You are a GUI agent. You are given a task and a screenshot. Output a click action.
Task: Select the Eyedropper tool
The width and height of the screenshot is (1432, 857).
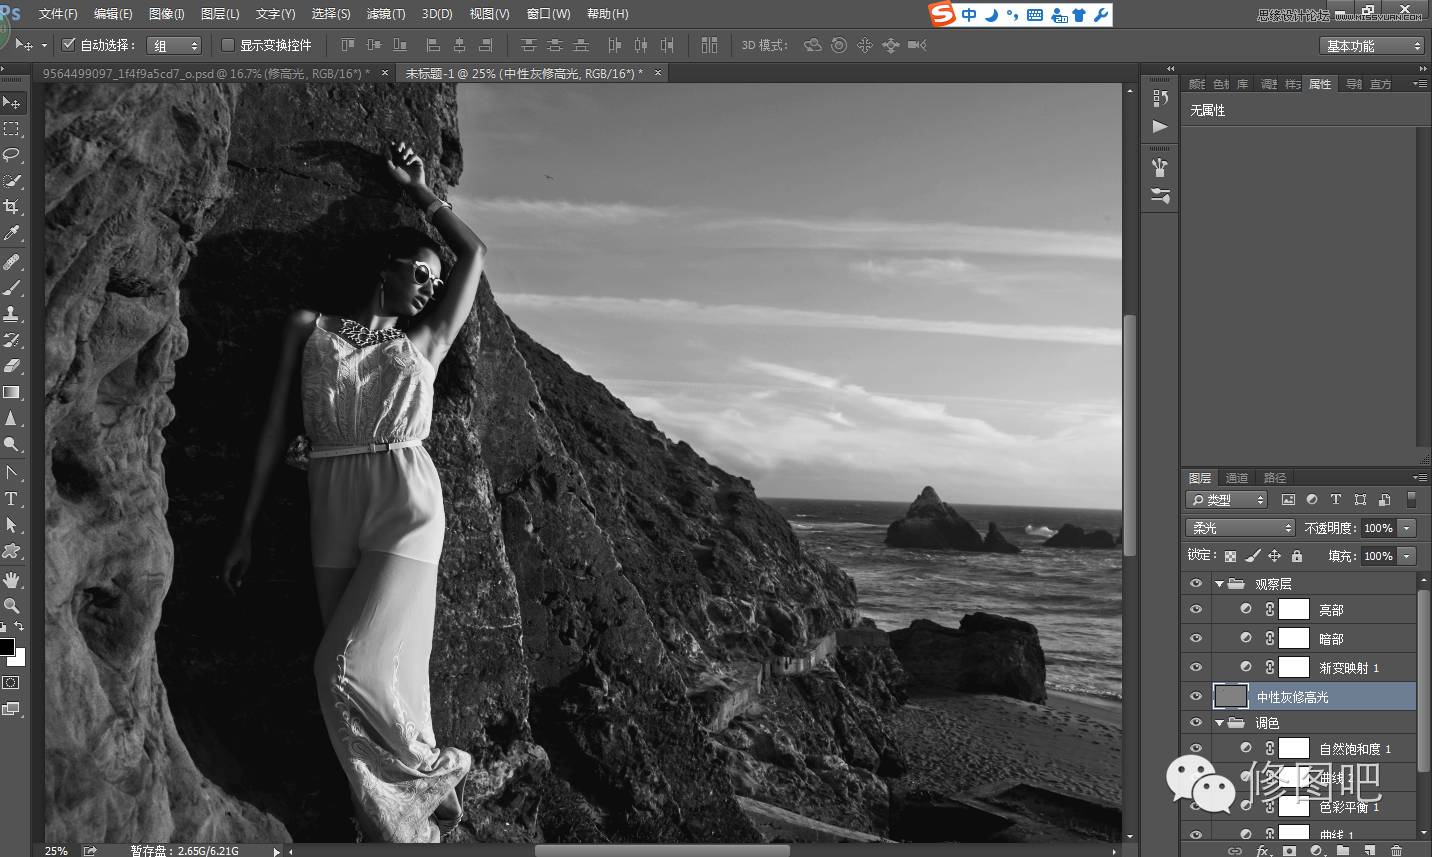pyautogui.click(x=12, y=233)
